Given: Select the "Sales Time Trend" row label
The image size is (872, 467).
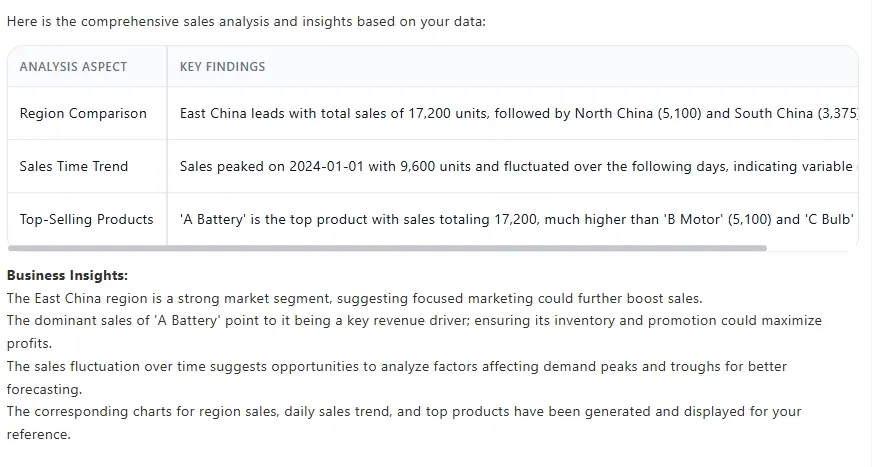Looking at the screenshot, I should [74, 167].
